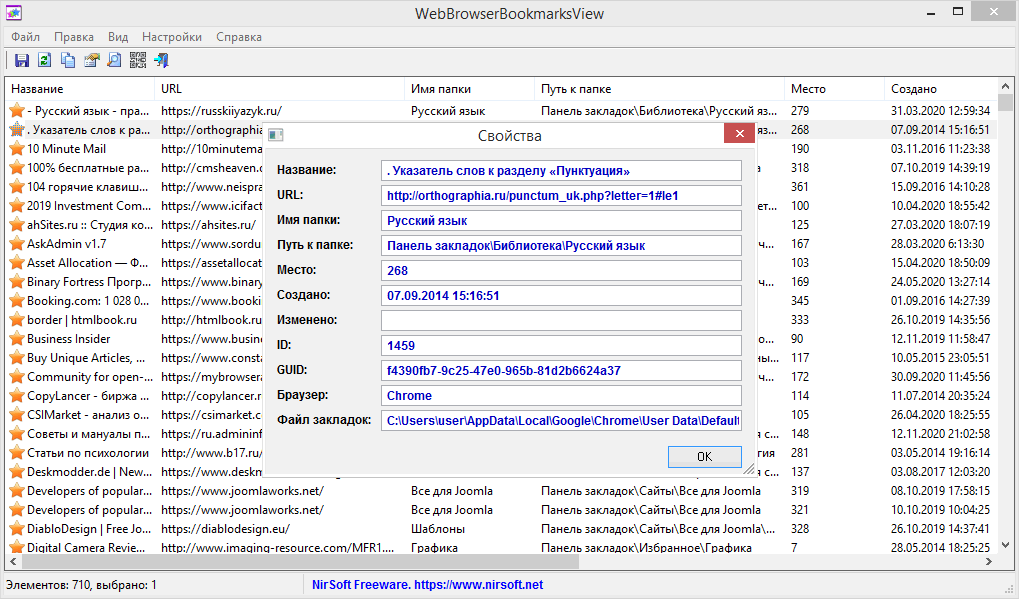Open the Справка menu
Viewport: 1019px width, 599px height.
tap(239, 37)
